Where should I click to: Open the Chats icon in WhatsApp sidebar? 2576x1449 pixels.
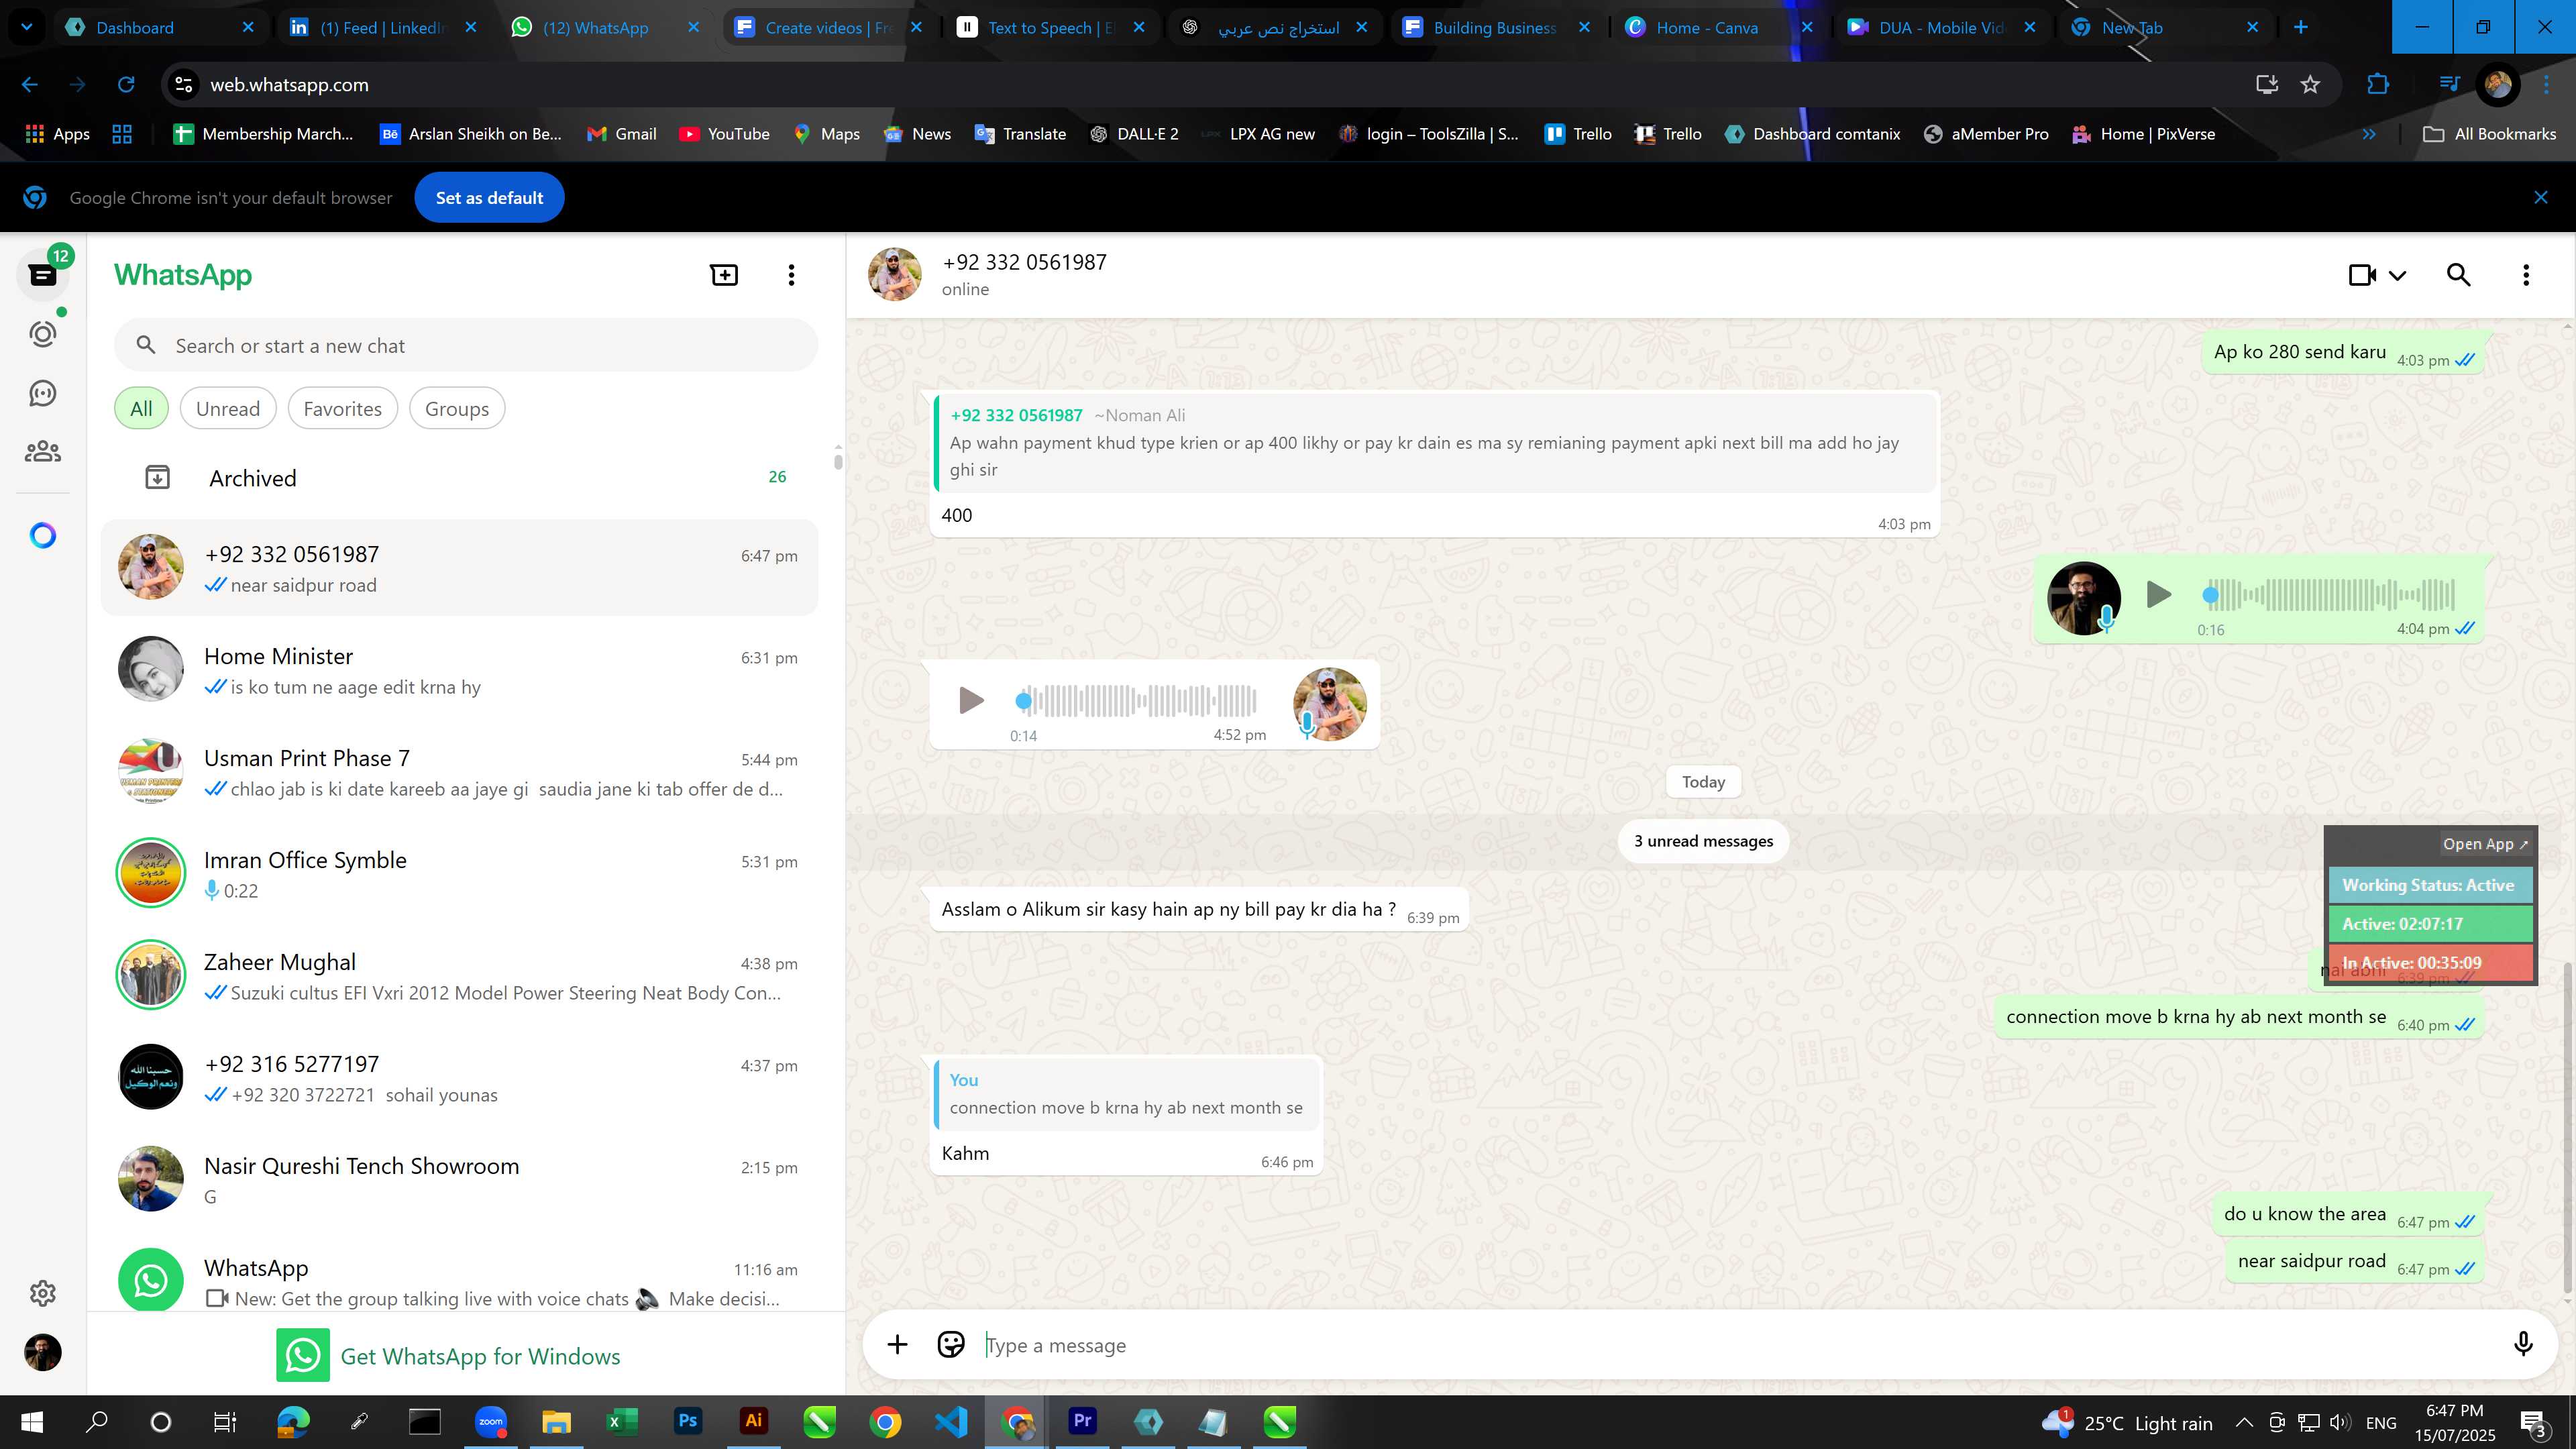click(42, 275)
